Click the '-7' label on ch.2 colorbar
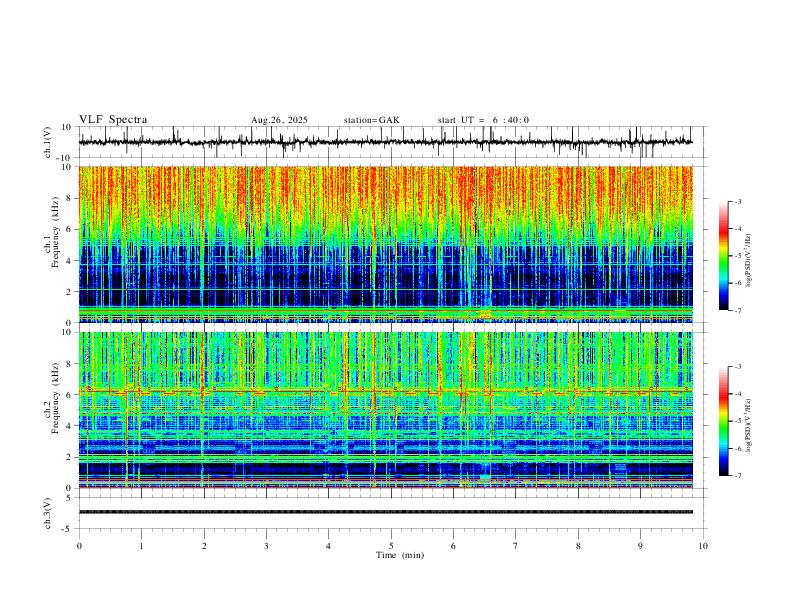Screen dimensions: 792x612 (x=738, y=476)
